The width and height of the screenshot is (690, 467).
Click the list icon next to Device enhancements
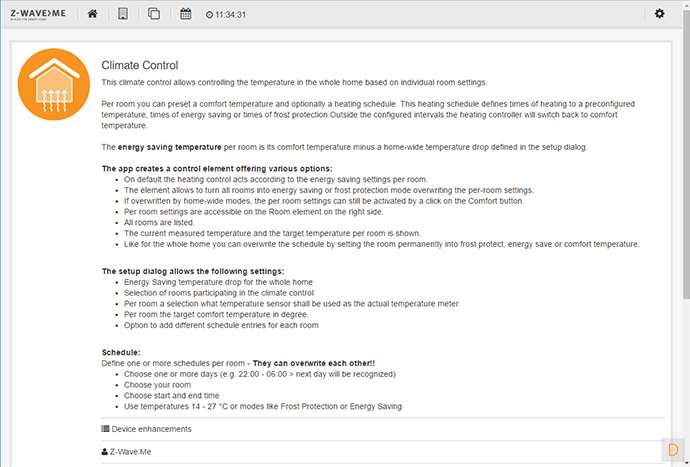pos(106,429)
